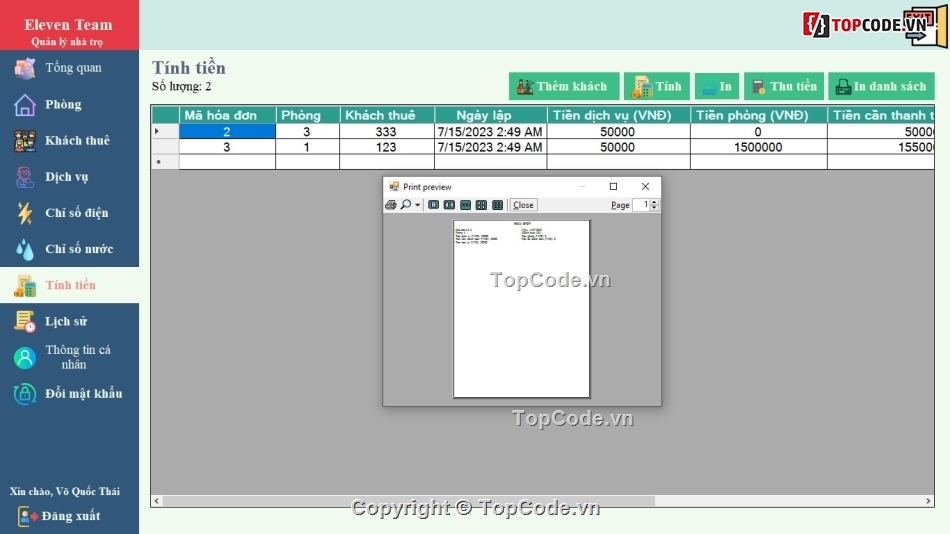Screen dimensions: 950x534
Task: Click the house icon next to Phòng
Action: click(25, 104)
